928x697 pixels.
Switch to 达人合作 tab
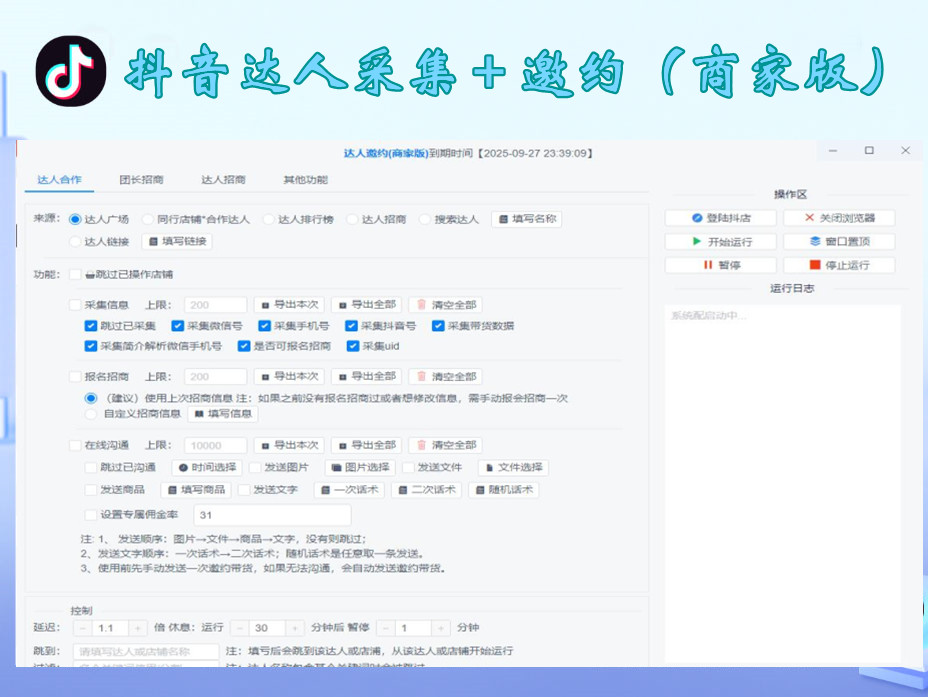pos(59,179)
